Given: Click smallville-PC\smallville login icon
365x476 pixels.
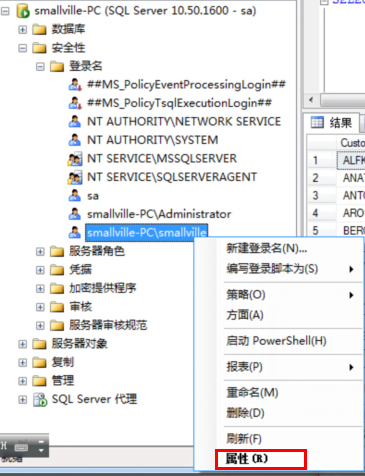Looking at the screenshot, I should tap(75, 232).
